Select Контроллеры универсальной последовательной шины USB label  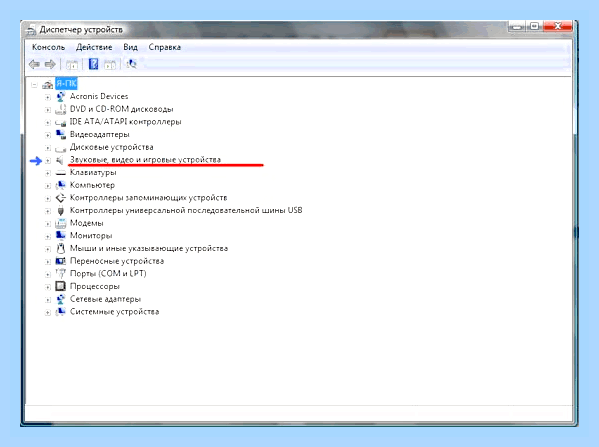click(186, 210)
